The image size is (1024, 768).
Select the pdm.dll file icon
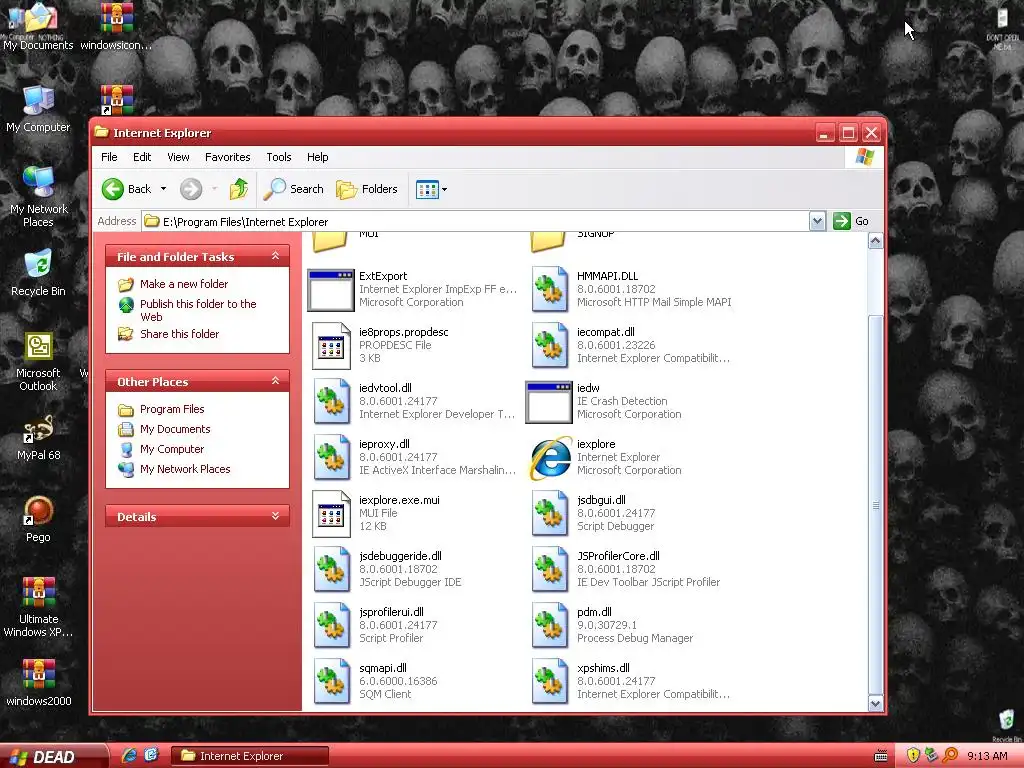[550, 625]
